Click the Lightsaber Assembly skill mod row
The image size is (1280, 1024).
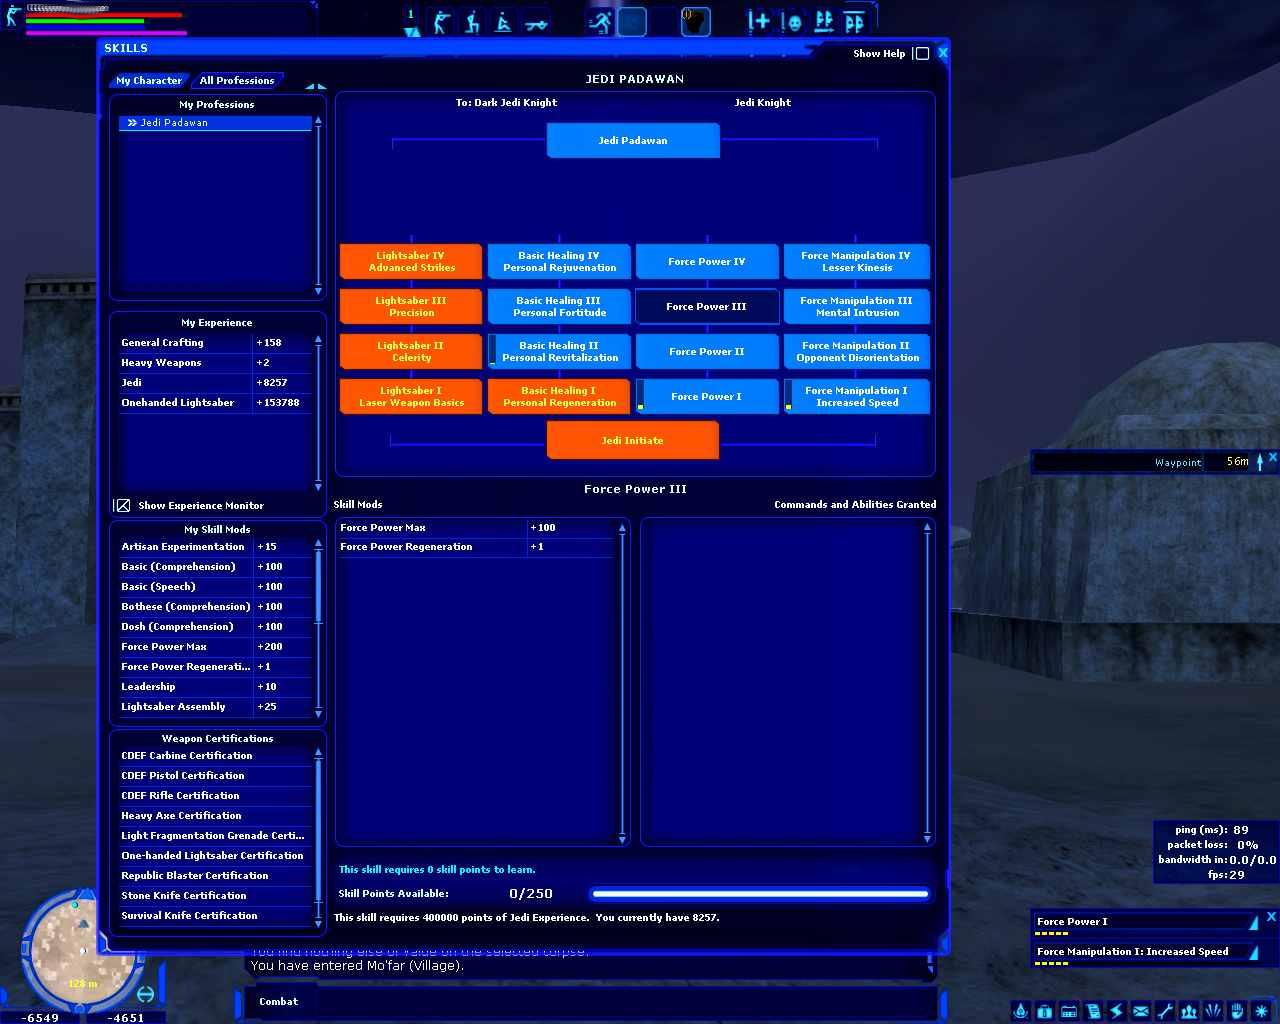pyautogui.click(x=215, y=707)
